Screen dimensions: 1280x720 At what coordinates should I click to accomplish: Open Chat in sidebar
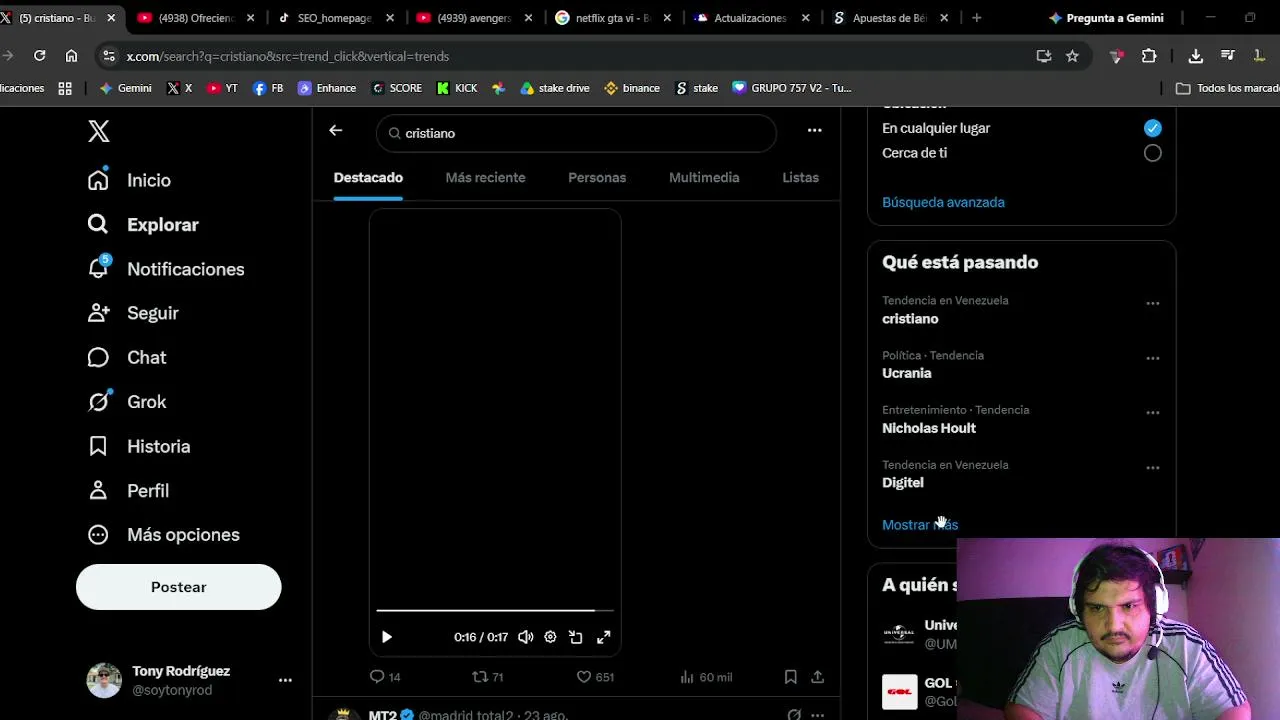point(127,357)
